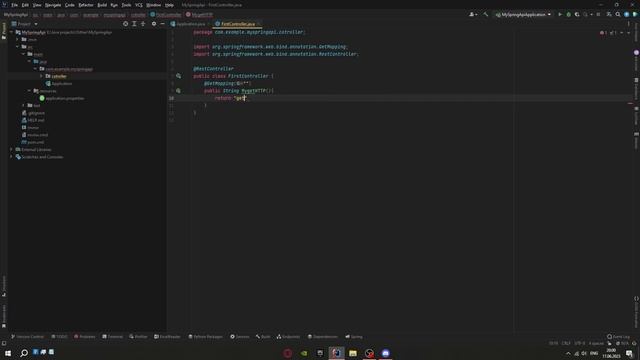Image resolution: width=640 pixels, height=360 pixels.
Task: Select the .gitignore file in tree
Action: click(33, 113)
